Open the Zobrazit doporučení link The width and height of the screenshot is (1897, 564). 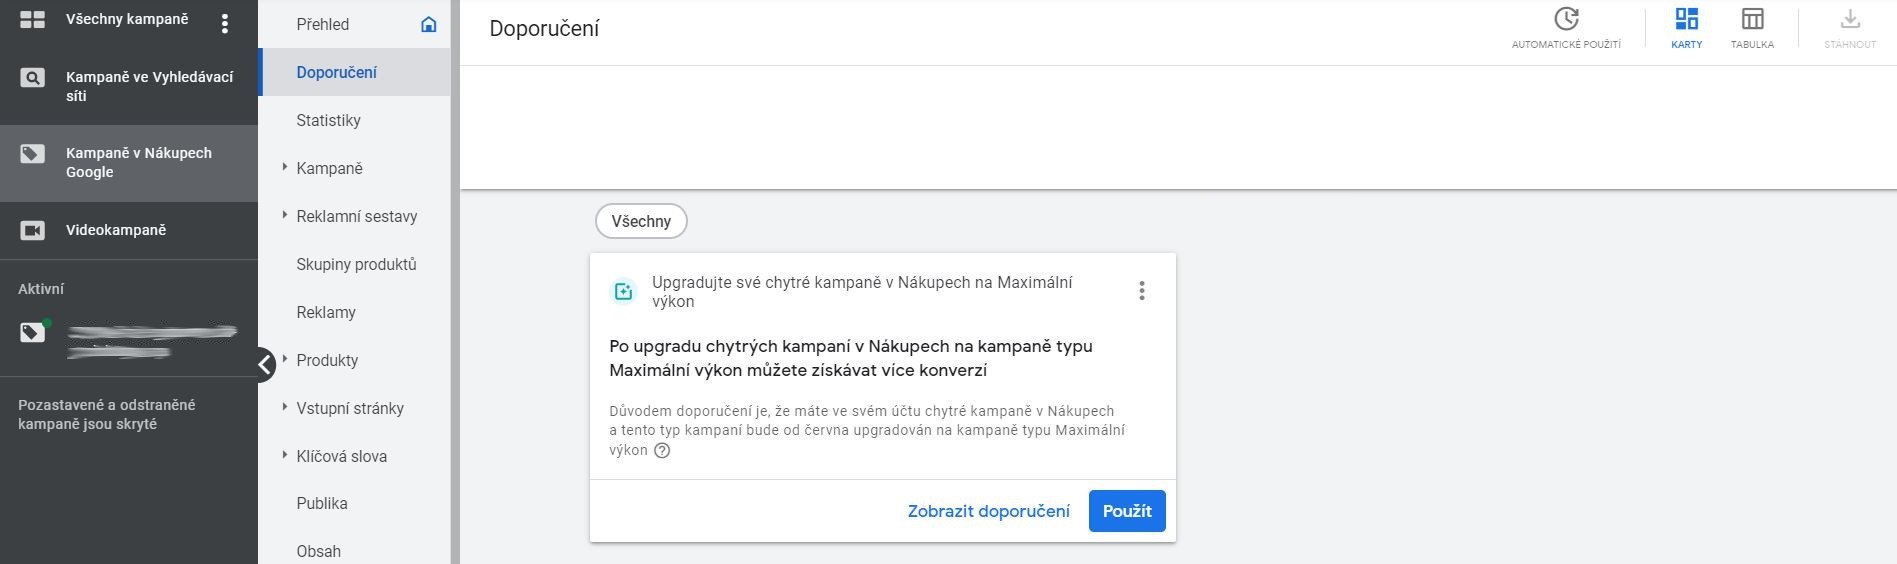(988, 511)
